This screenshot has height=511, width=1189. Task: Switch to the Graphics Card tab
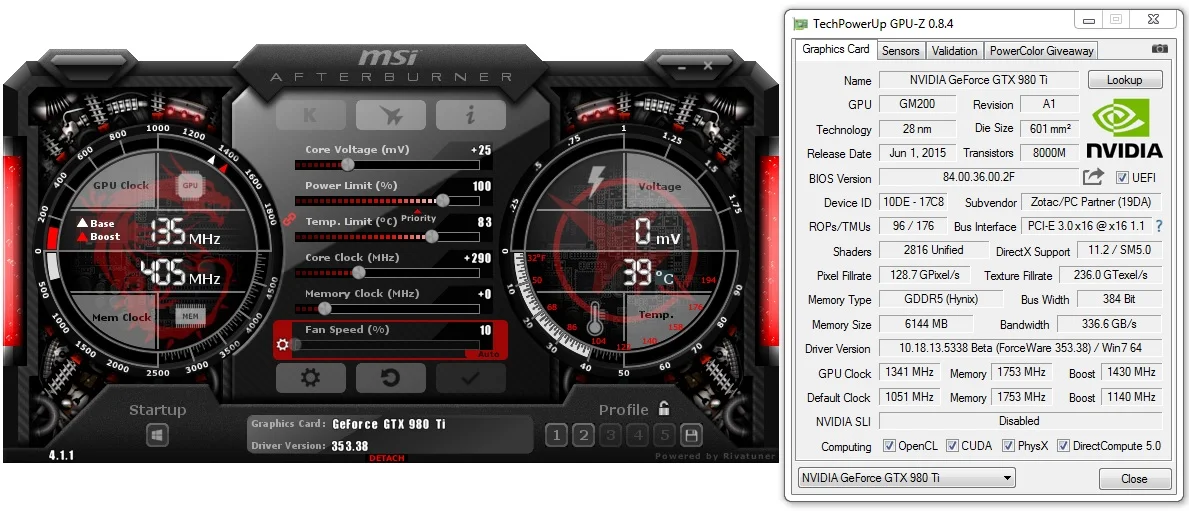[x=836, y=49]
